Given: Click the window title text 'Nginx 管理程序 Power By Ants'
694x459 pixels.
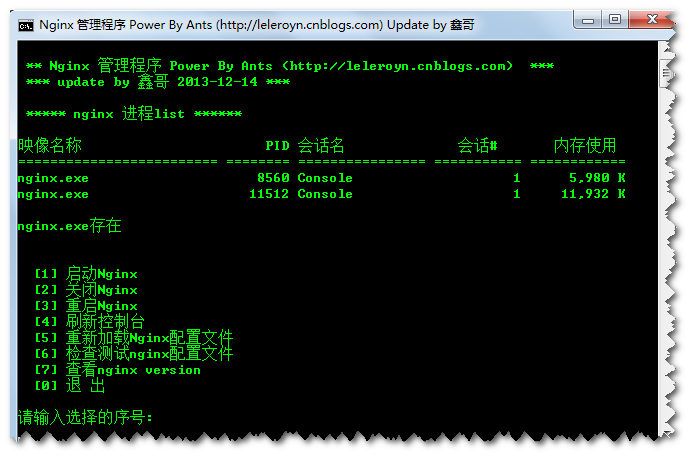Looking at the screenshot, I should (126, 25).
